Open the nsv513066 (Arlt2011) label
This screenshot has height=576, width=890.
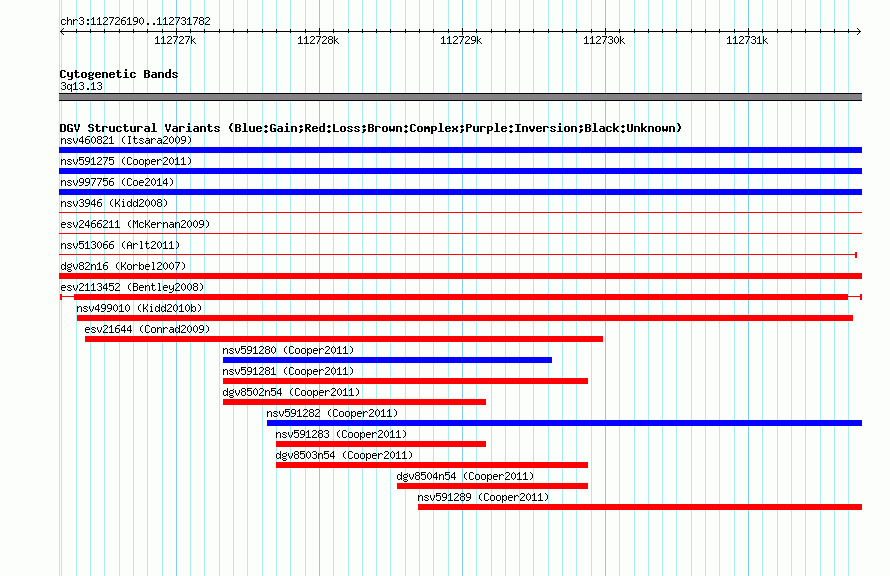point(120,245)
